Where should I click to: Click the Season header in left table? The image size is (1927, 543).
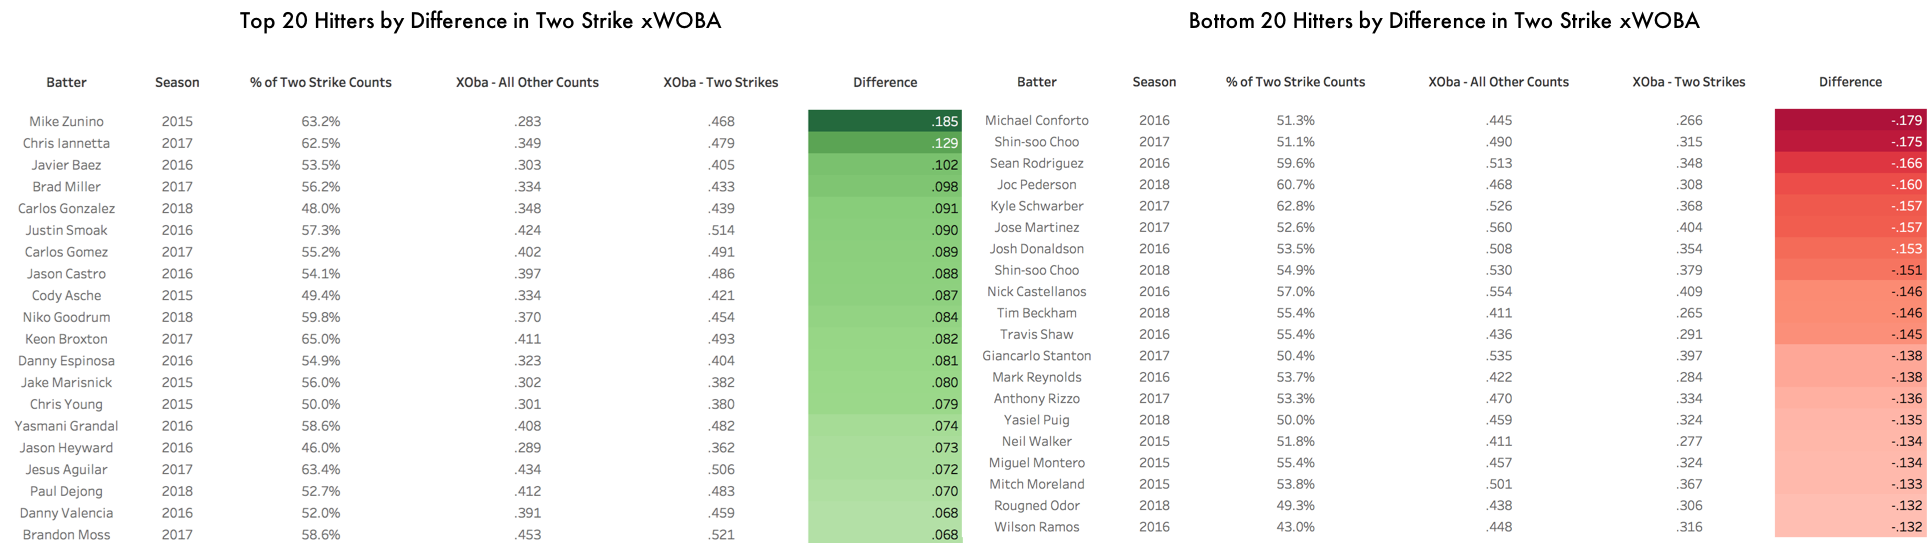pos(177,82)
